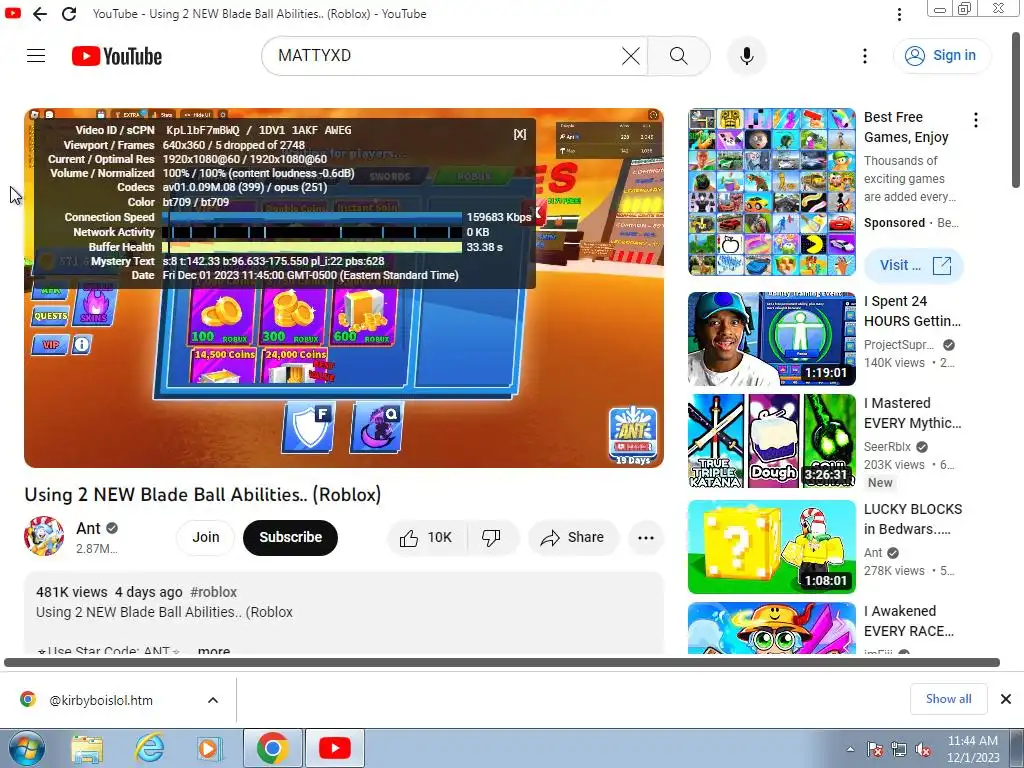Reload the page with the refresh icon

[x=69, y=14]
